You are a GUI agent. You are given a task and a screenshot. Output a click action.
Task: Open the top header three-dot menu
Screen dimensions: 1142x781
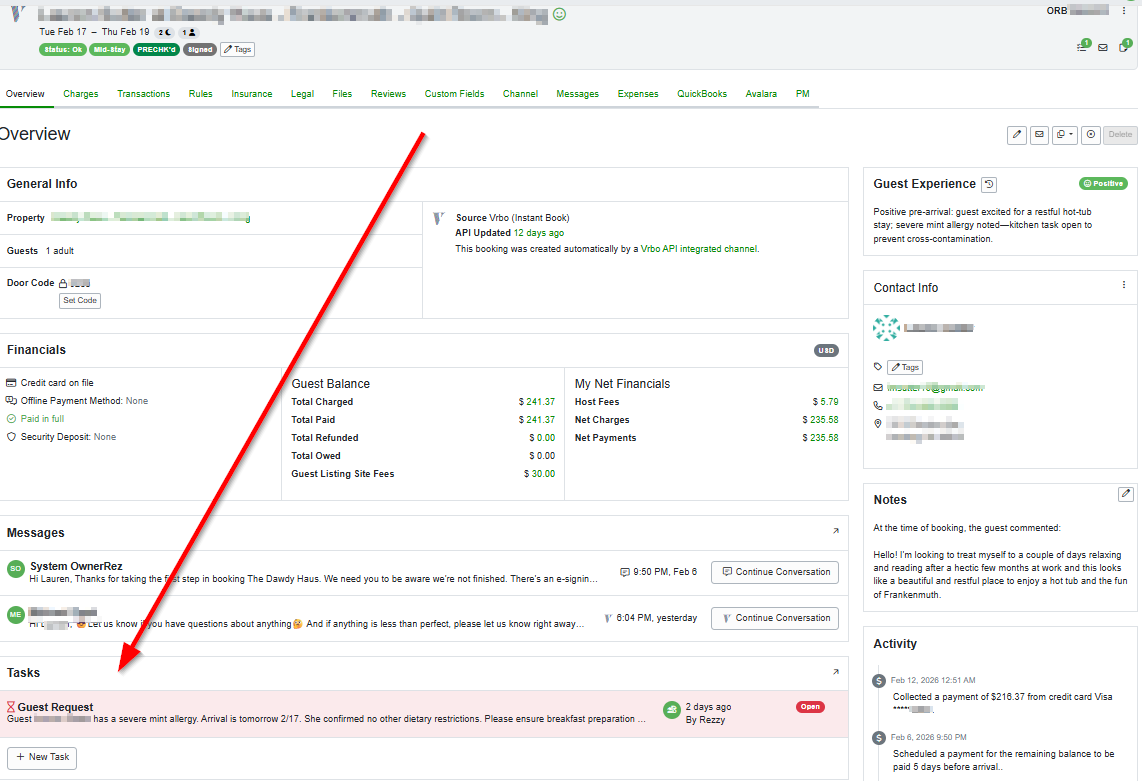1124,11
